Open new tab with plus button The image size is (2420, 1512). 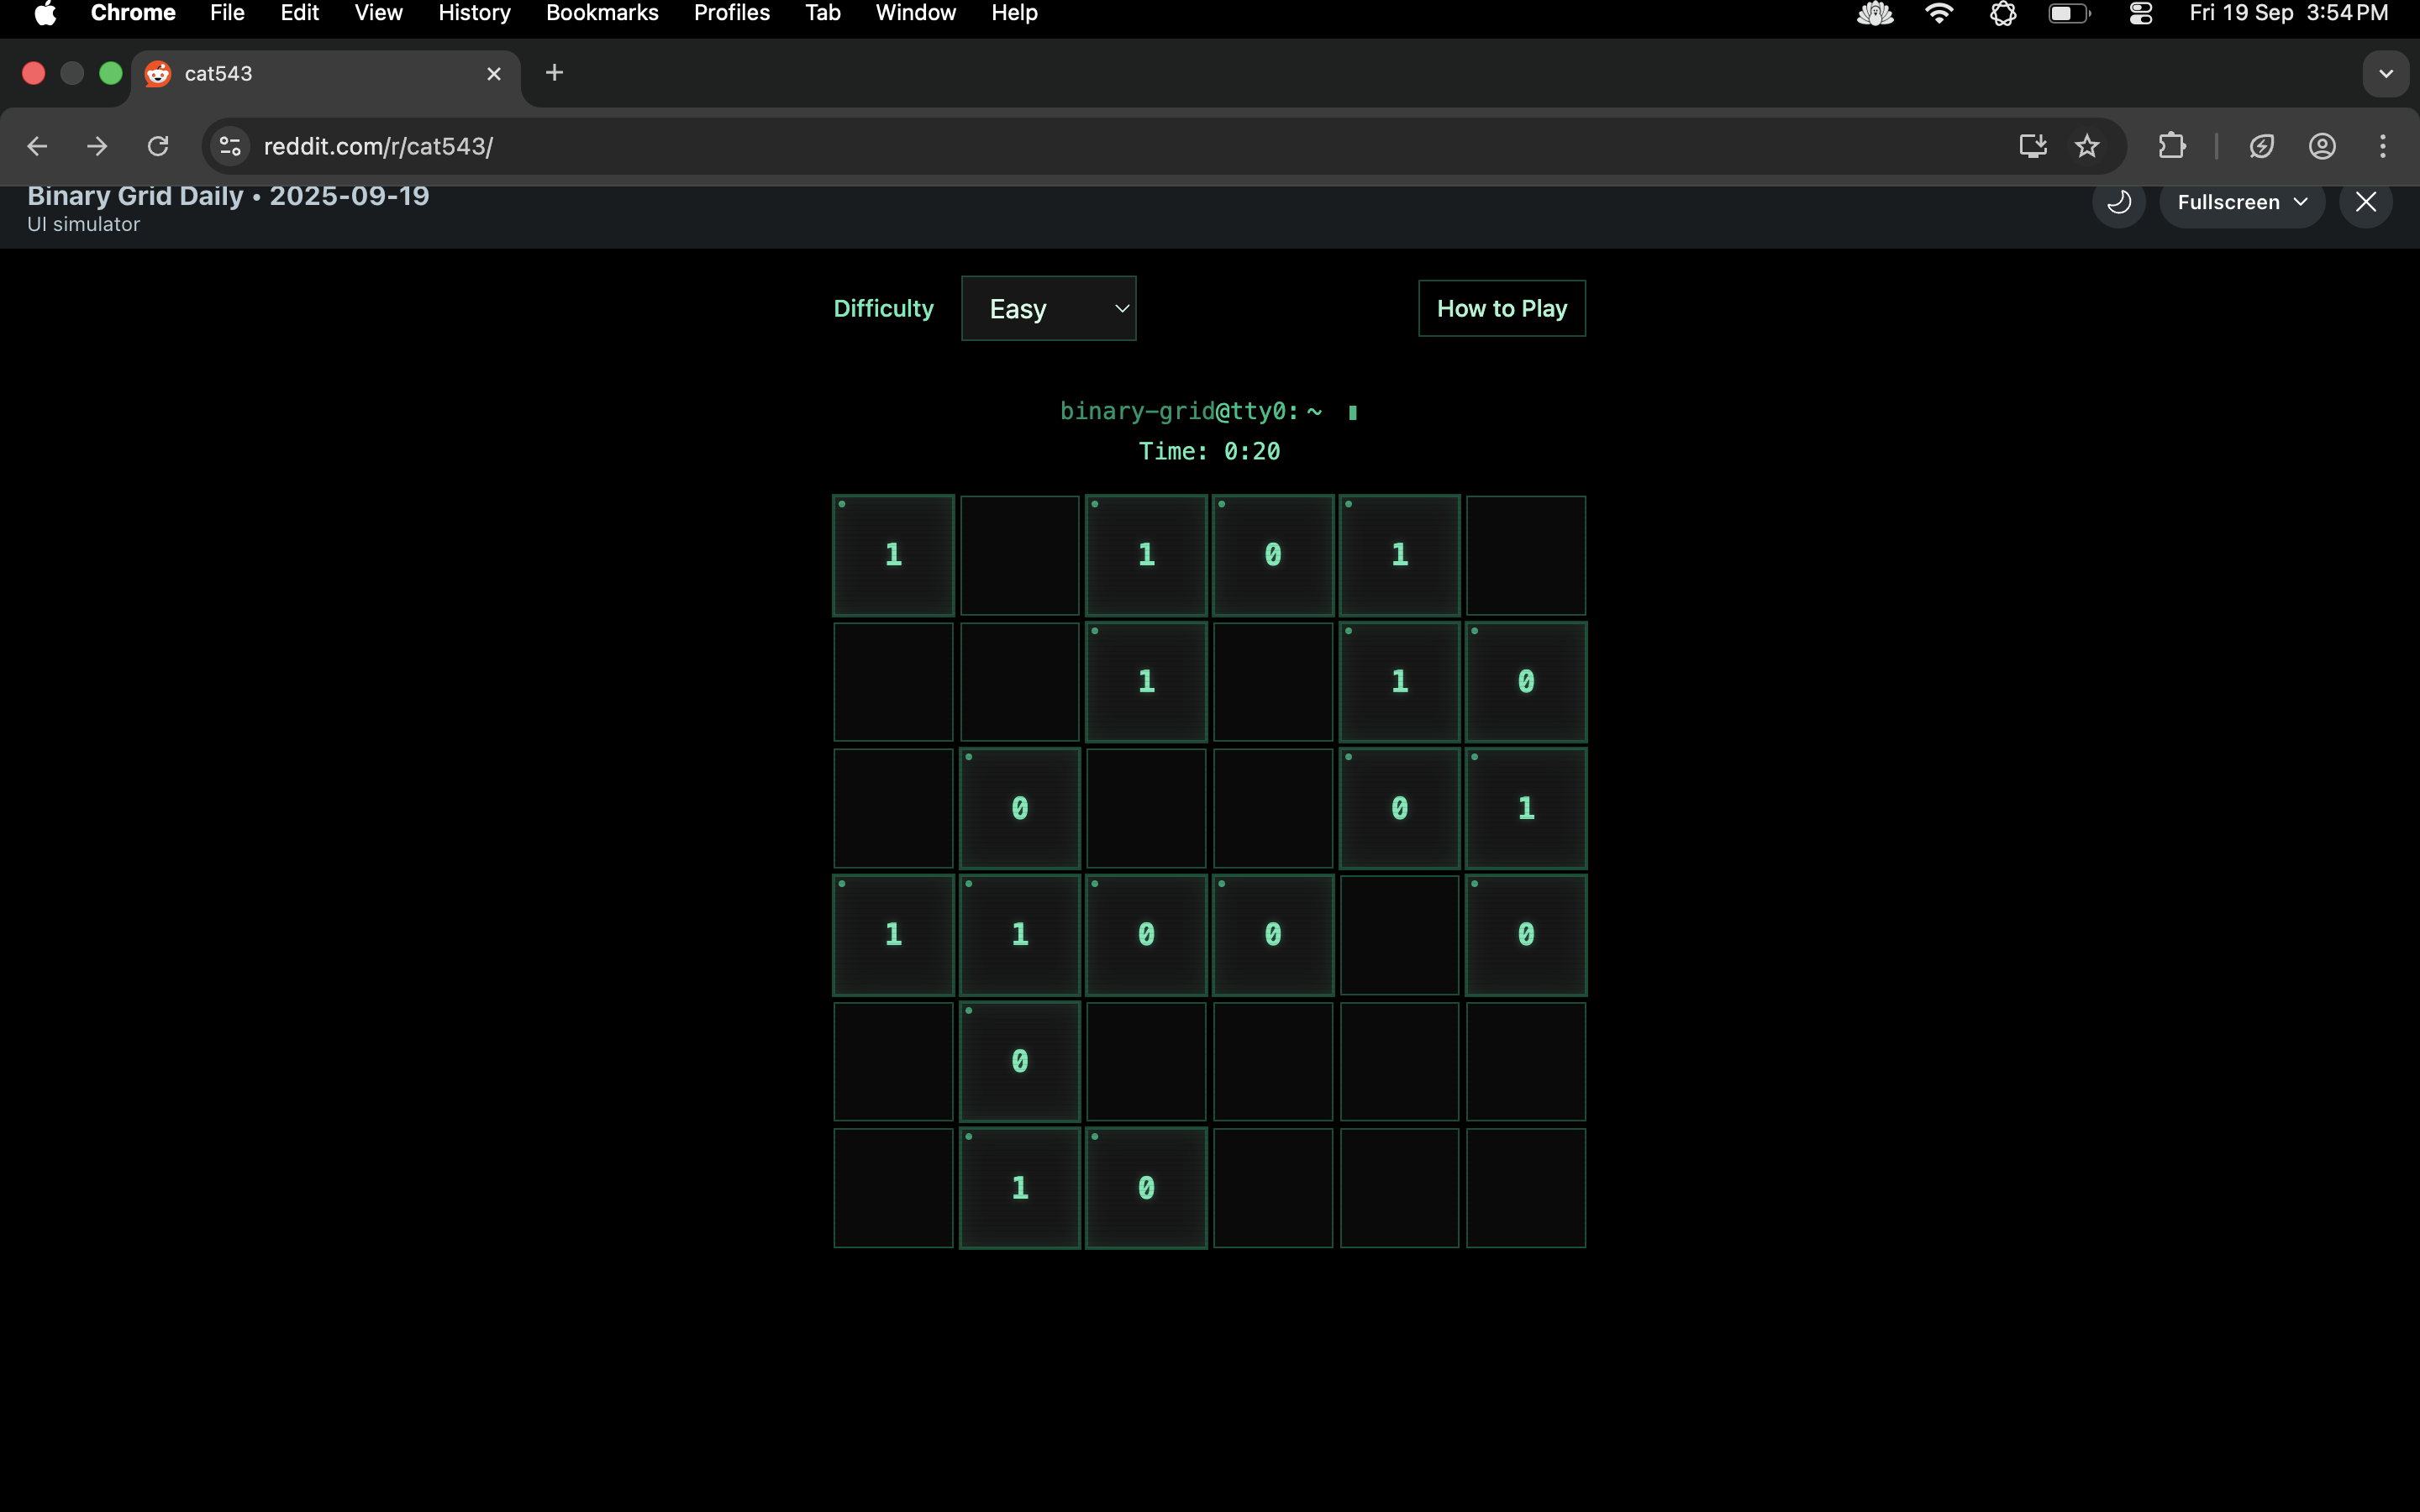click(x=554, y=73)
